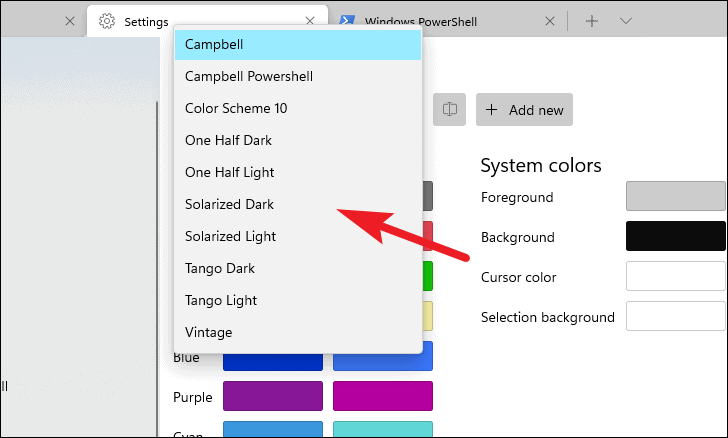The image size is (728, 438).
Task: Choose Campbell Powershell from the list
Action: [298, 77]
